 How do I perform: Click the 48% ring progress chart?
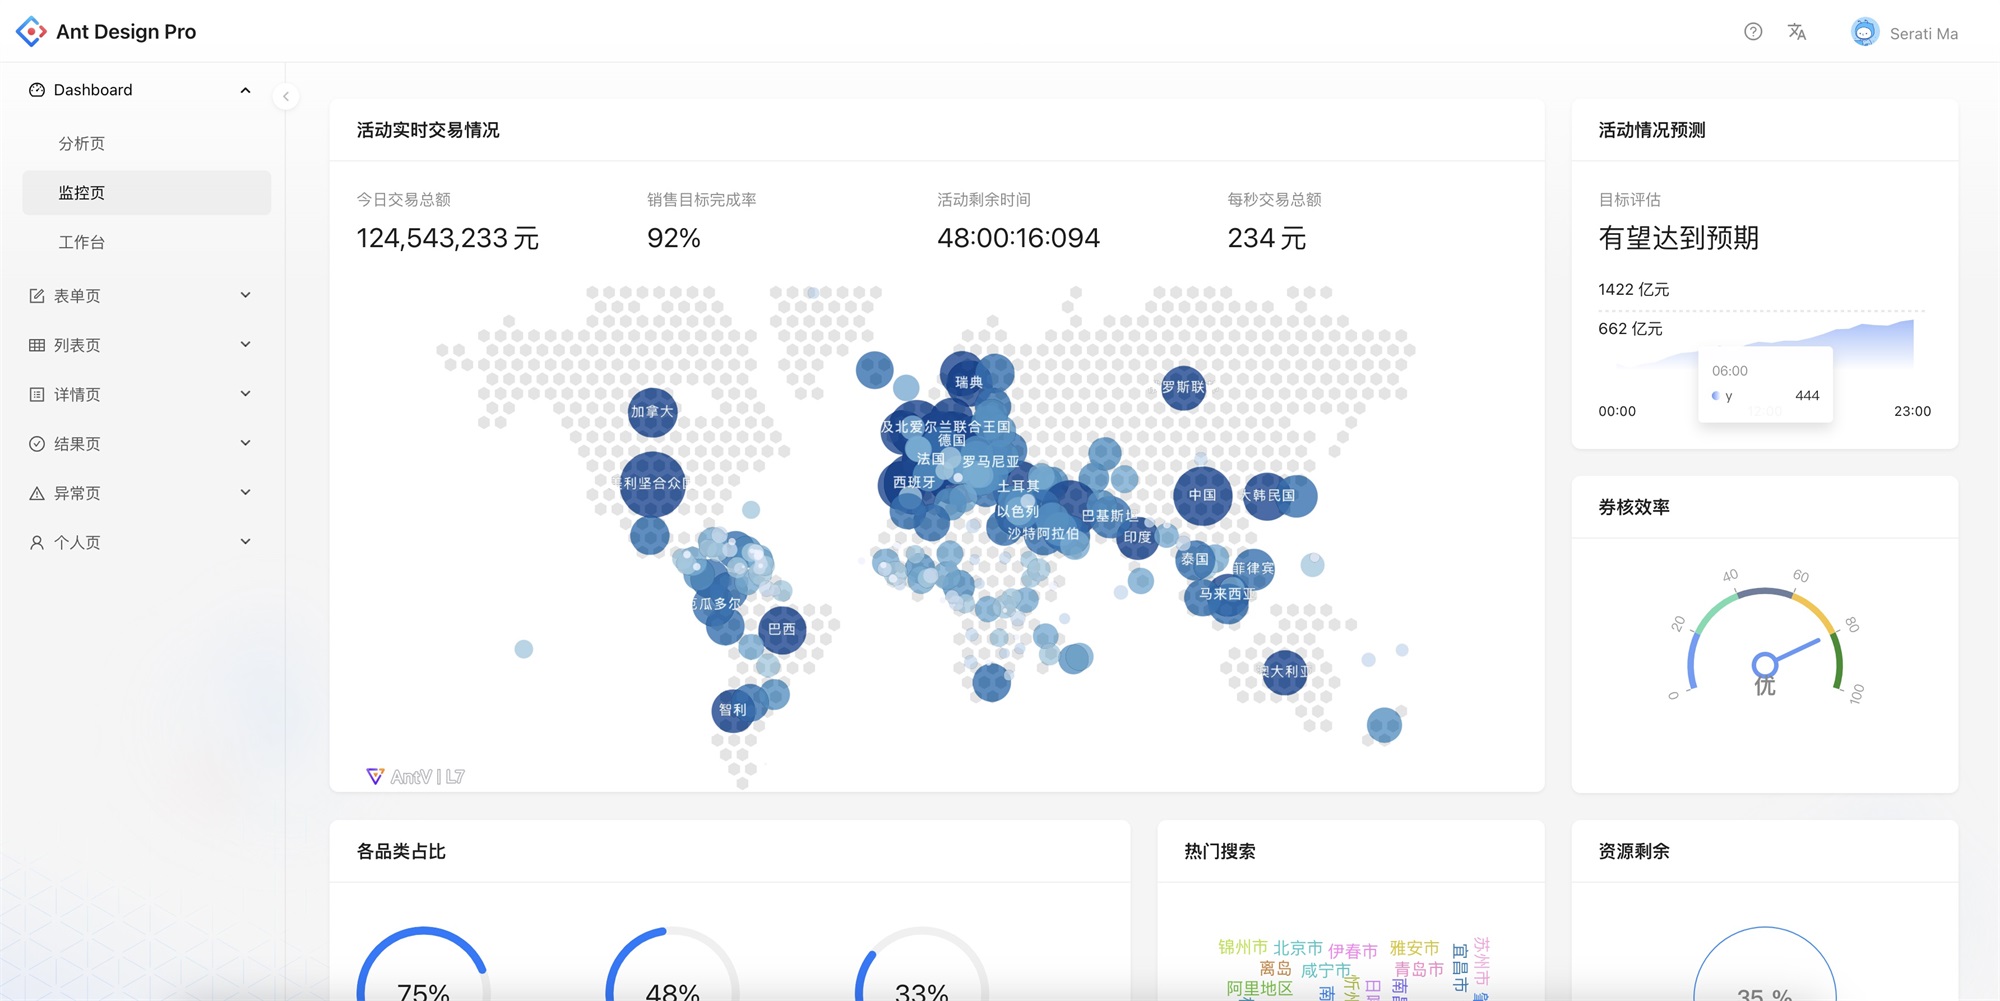coord(673,964)
